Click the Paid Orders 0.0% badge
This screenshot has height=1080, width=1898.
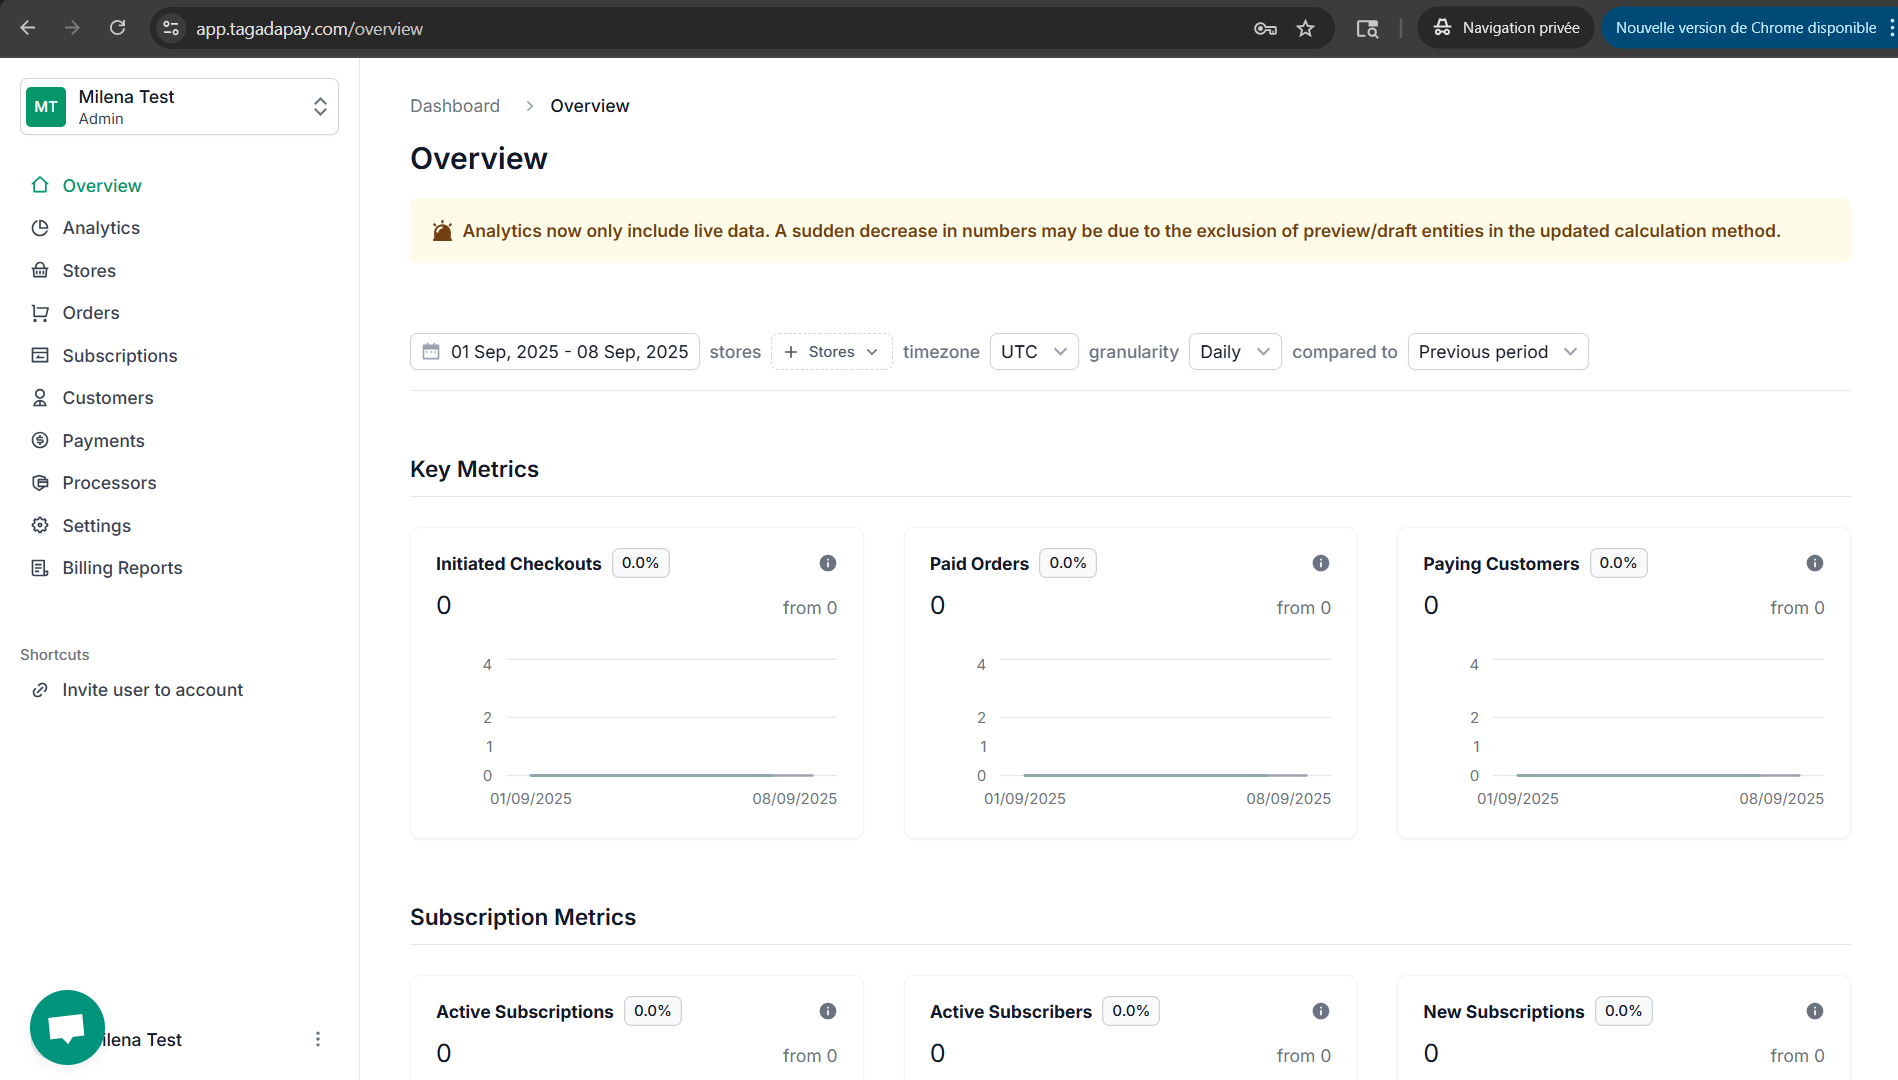pyautogui.click(x=1068, y=563)
